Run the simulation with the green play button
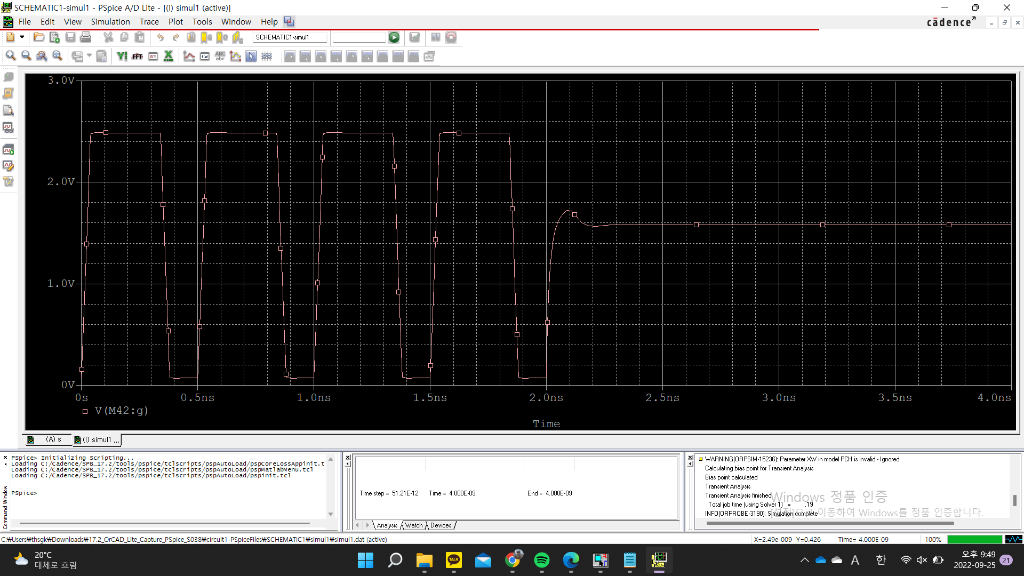The image size is (1024, 576). 394,37
